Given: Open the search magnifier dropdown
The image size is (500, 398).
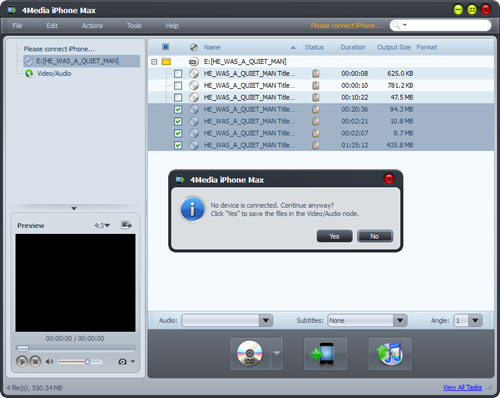Looking at the screenshot, I should 399,25.
